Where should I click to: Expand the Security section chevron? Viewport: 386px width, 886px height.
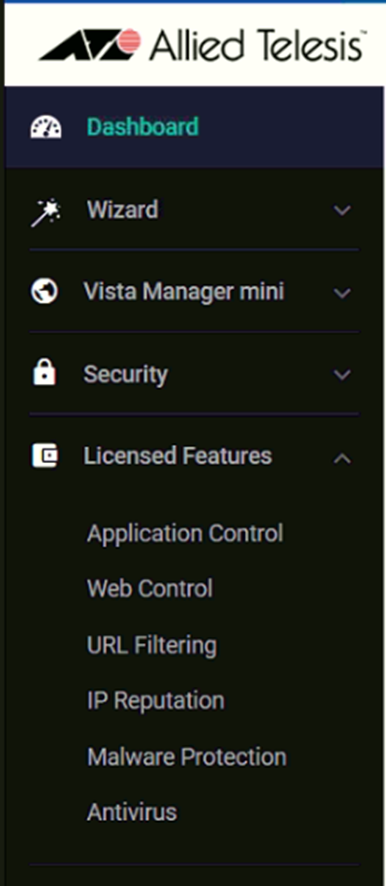tap(342, 375)
